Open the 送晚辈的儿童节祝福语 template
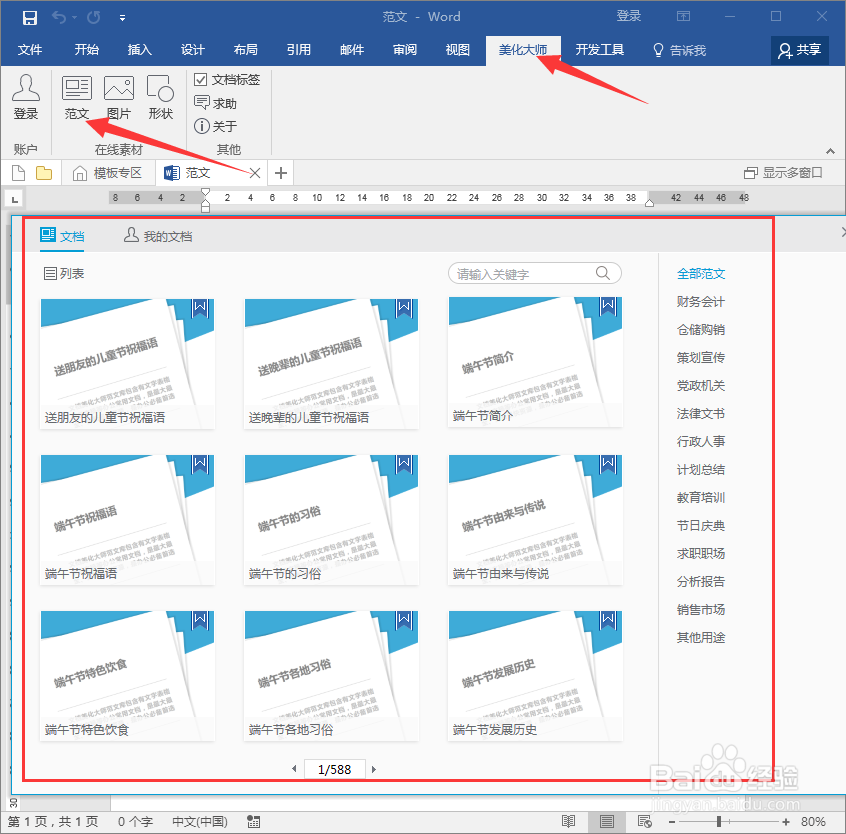This screenshot has height=834, width=846. (331, 364)
